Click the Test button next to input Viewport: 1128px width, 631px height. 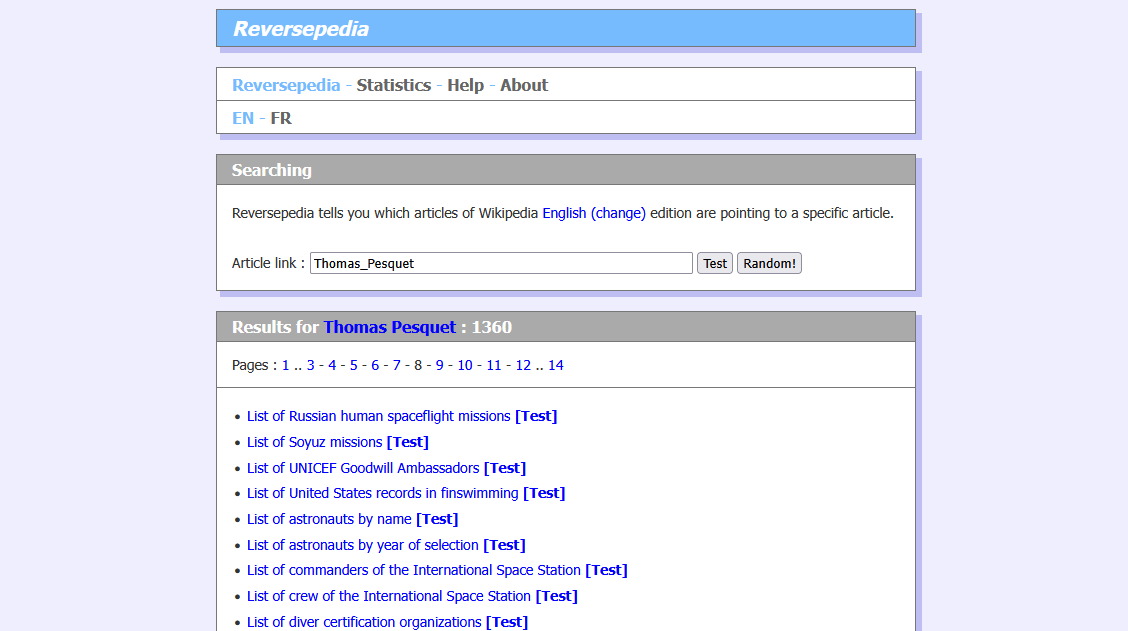coord(714,263)
